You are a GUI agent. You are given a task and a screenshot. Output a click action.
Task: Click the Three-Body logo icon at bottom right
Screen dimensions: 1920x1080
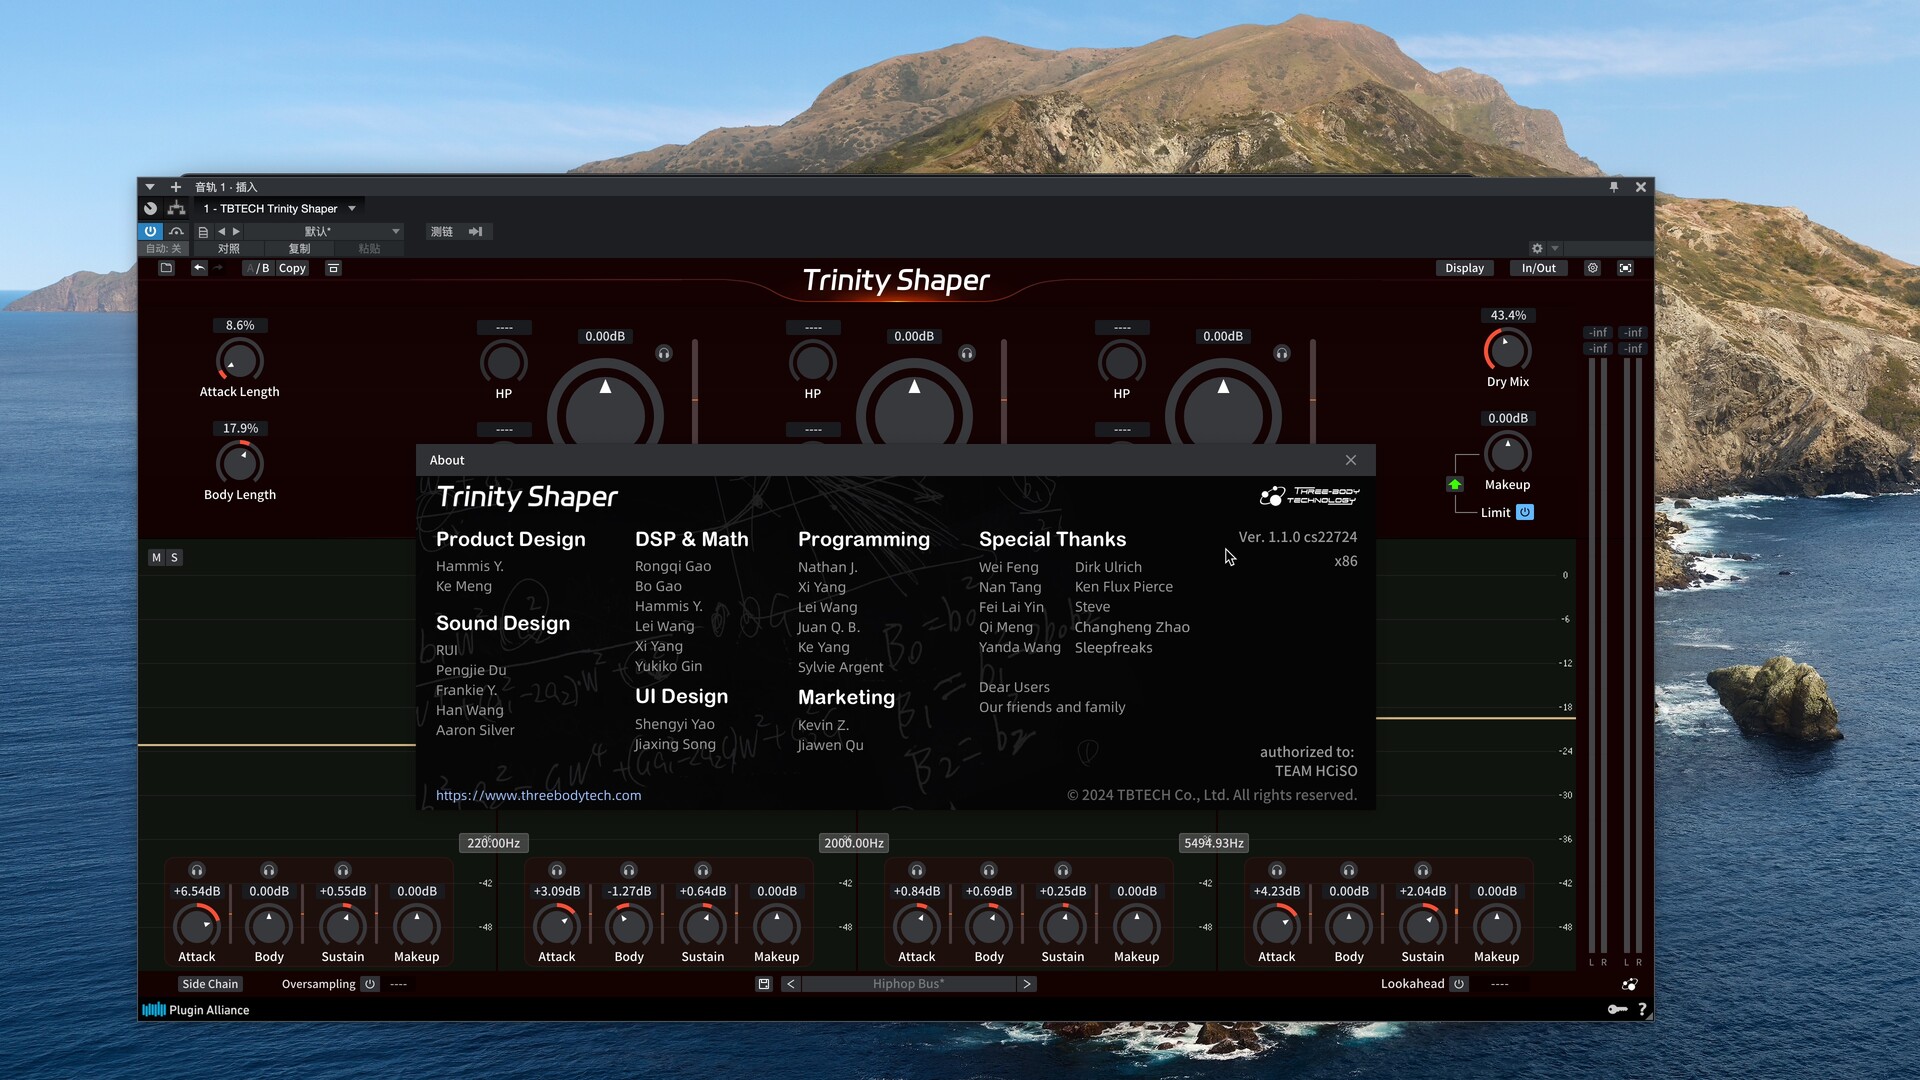[x=1630, y=984]
